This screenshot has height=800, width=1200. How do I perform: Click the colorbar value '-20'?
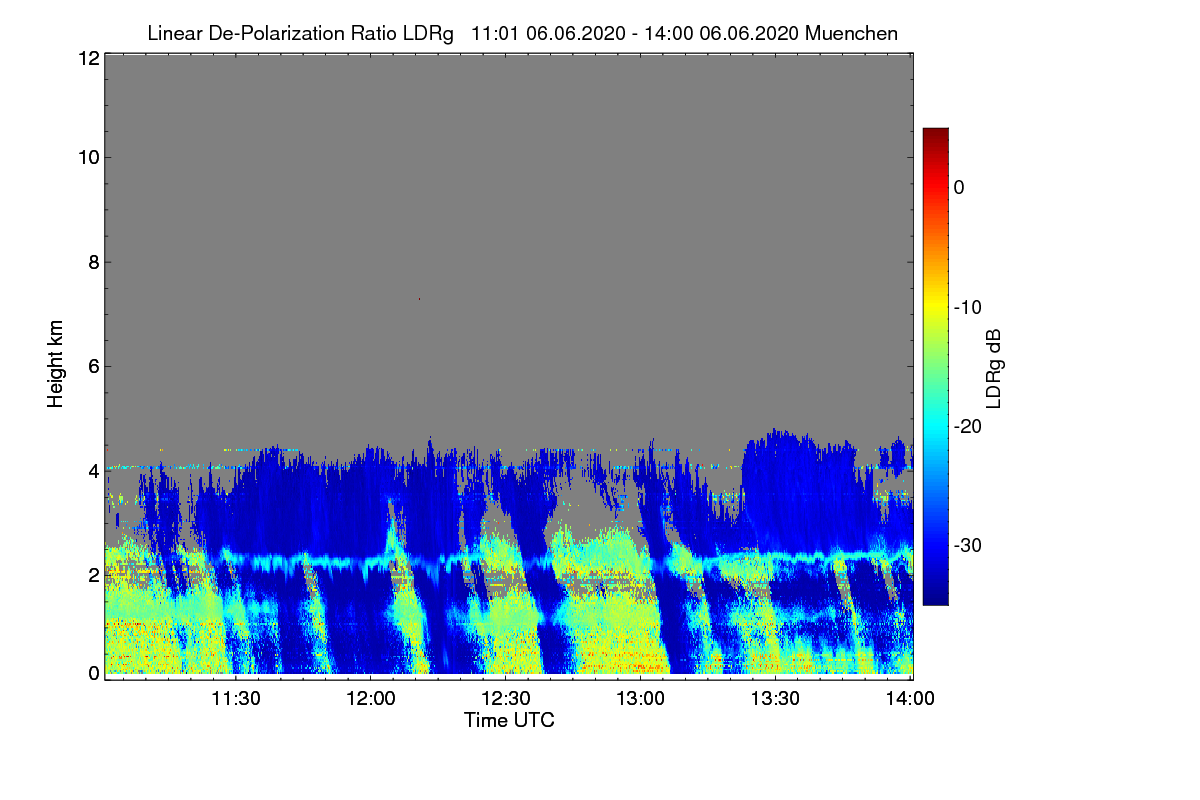[967, 426]
